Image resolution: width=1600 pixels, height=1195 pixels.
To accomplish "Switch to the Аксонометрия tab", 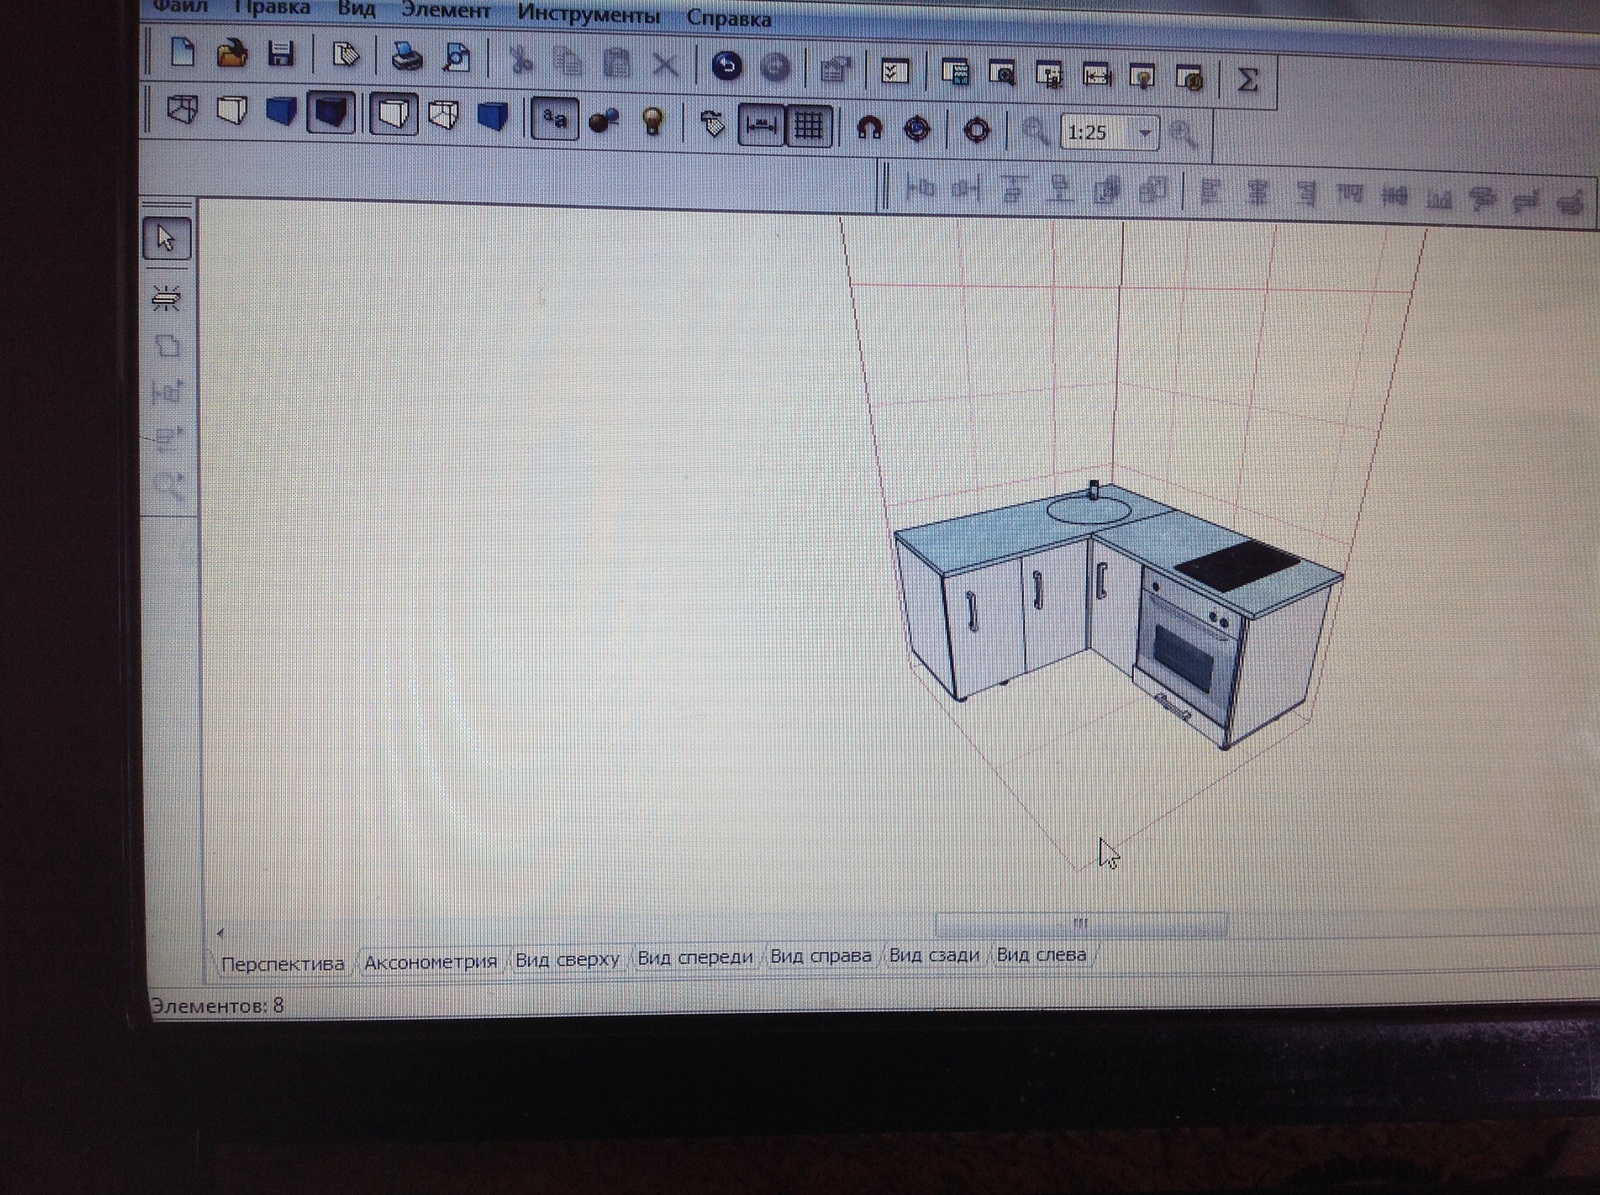I will pos(430,962).
